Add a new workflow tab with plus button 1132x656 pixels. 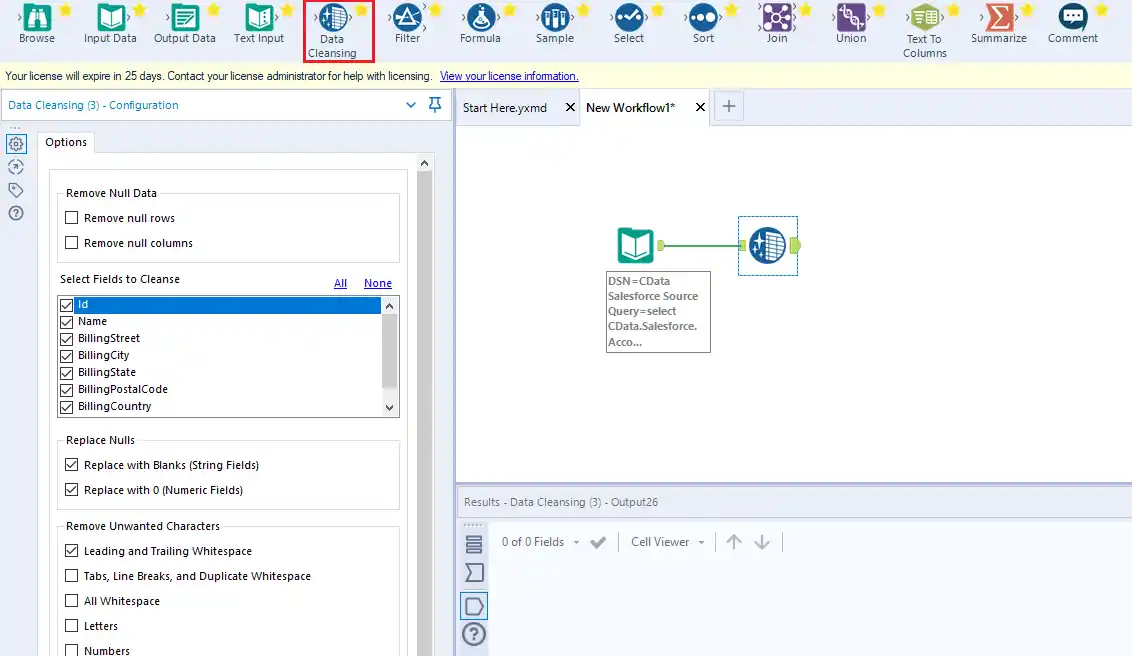[728, 107]
